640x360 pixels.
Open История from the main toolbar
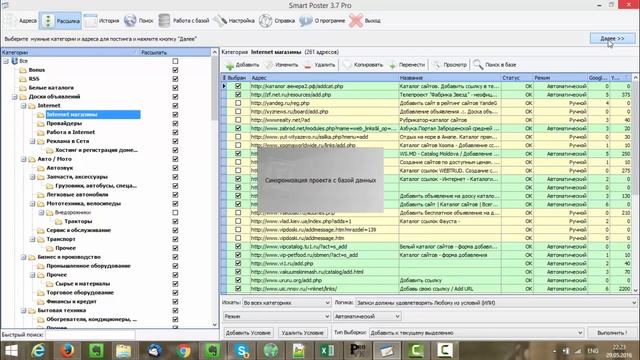102,20
